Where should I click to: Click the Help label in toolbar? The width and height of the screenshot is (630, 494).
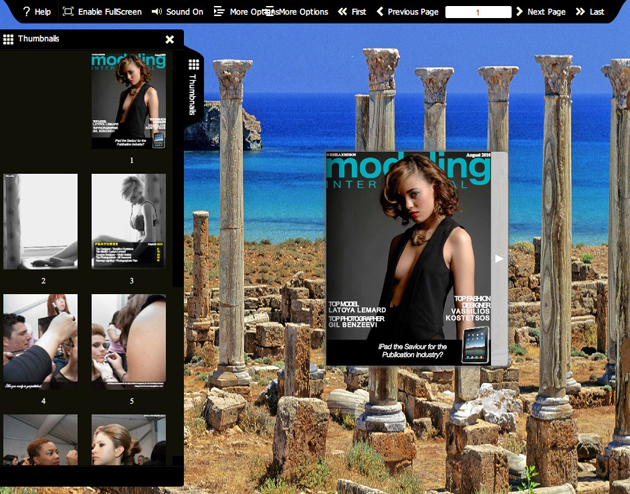pos(43,12)
